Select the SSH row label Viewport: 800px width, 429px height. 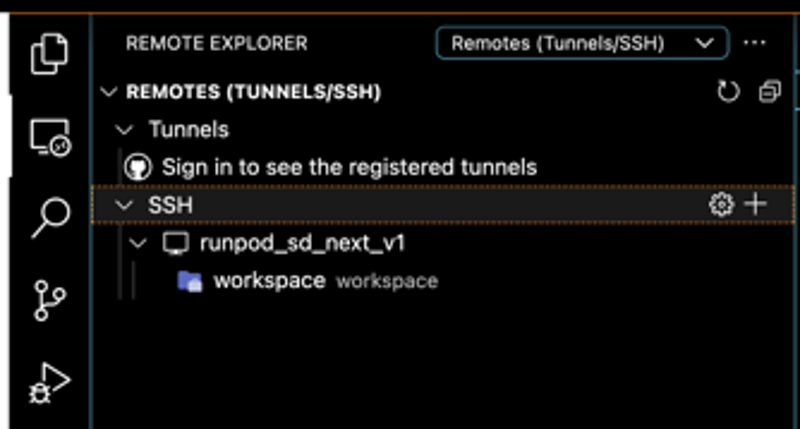[170, 206]
